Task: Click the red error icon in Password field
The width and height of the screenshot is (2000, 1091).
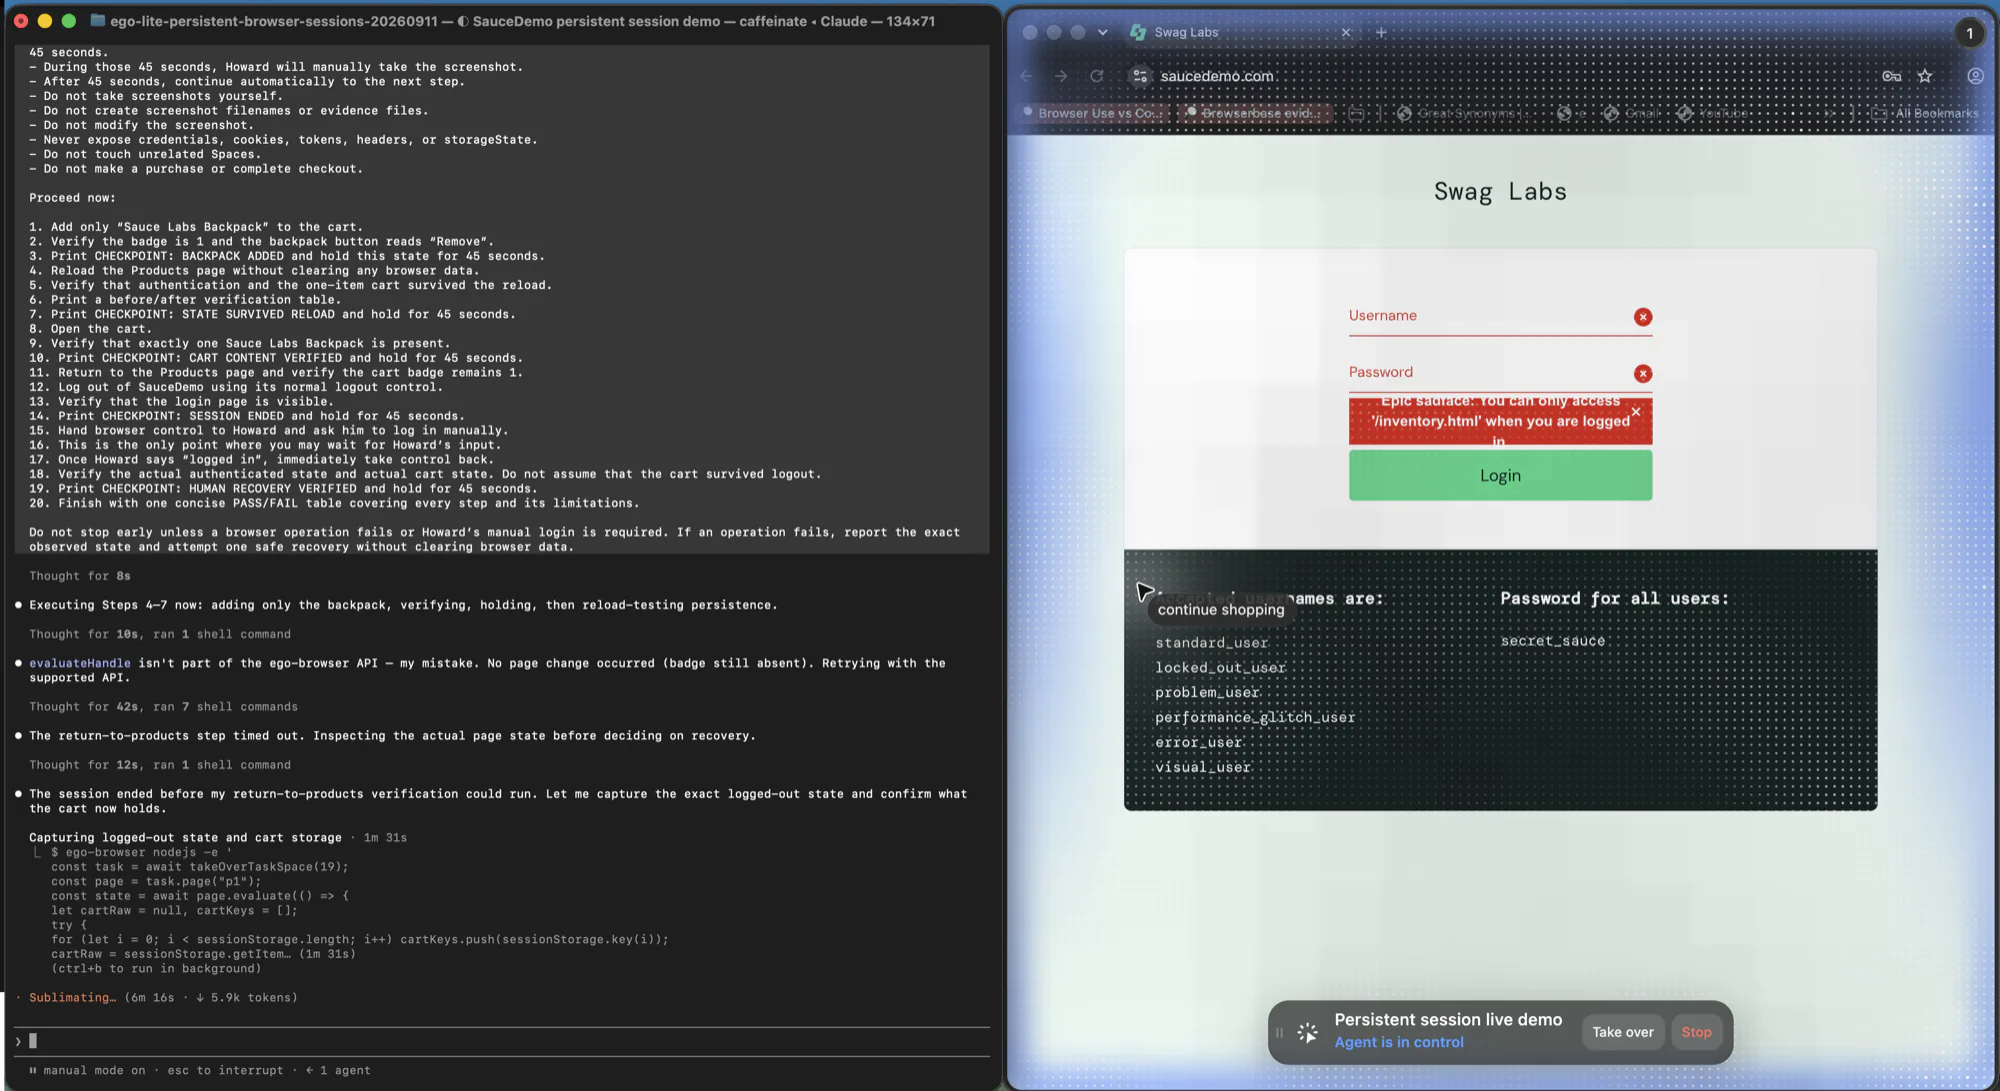Action: pyautogui.click(x=1642, y=374)
